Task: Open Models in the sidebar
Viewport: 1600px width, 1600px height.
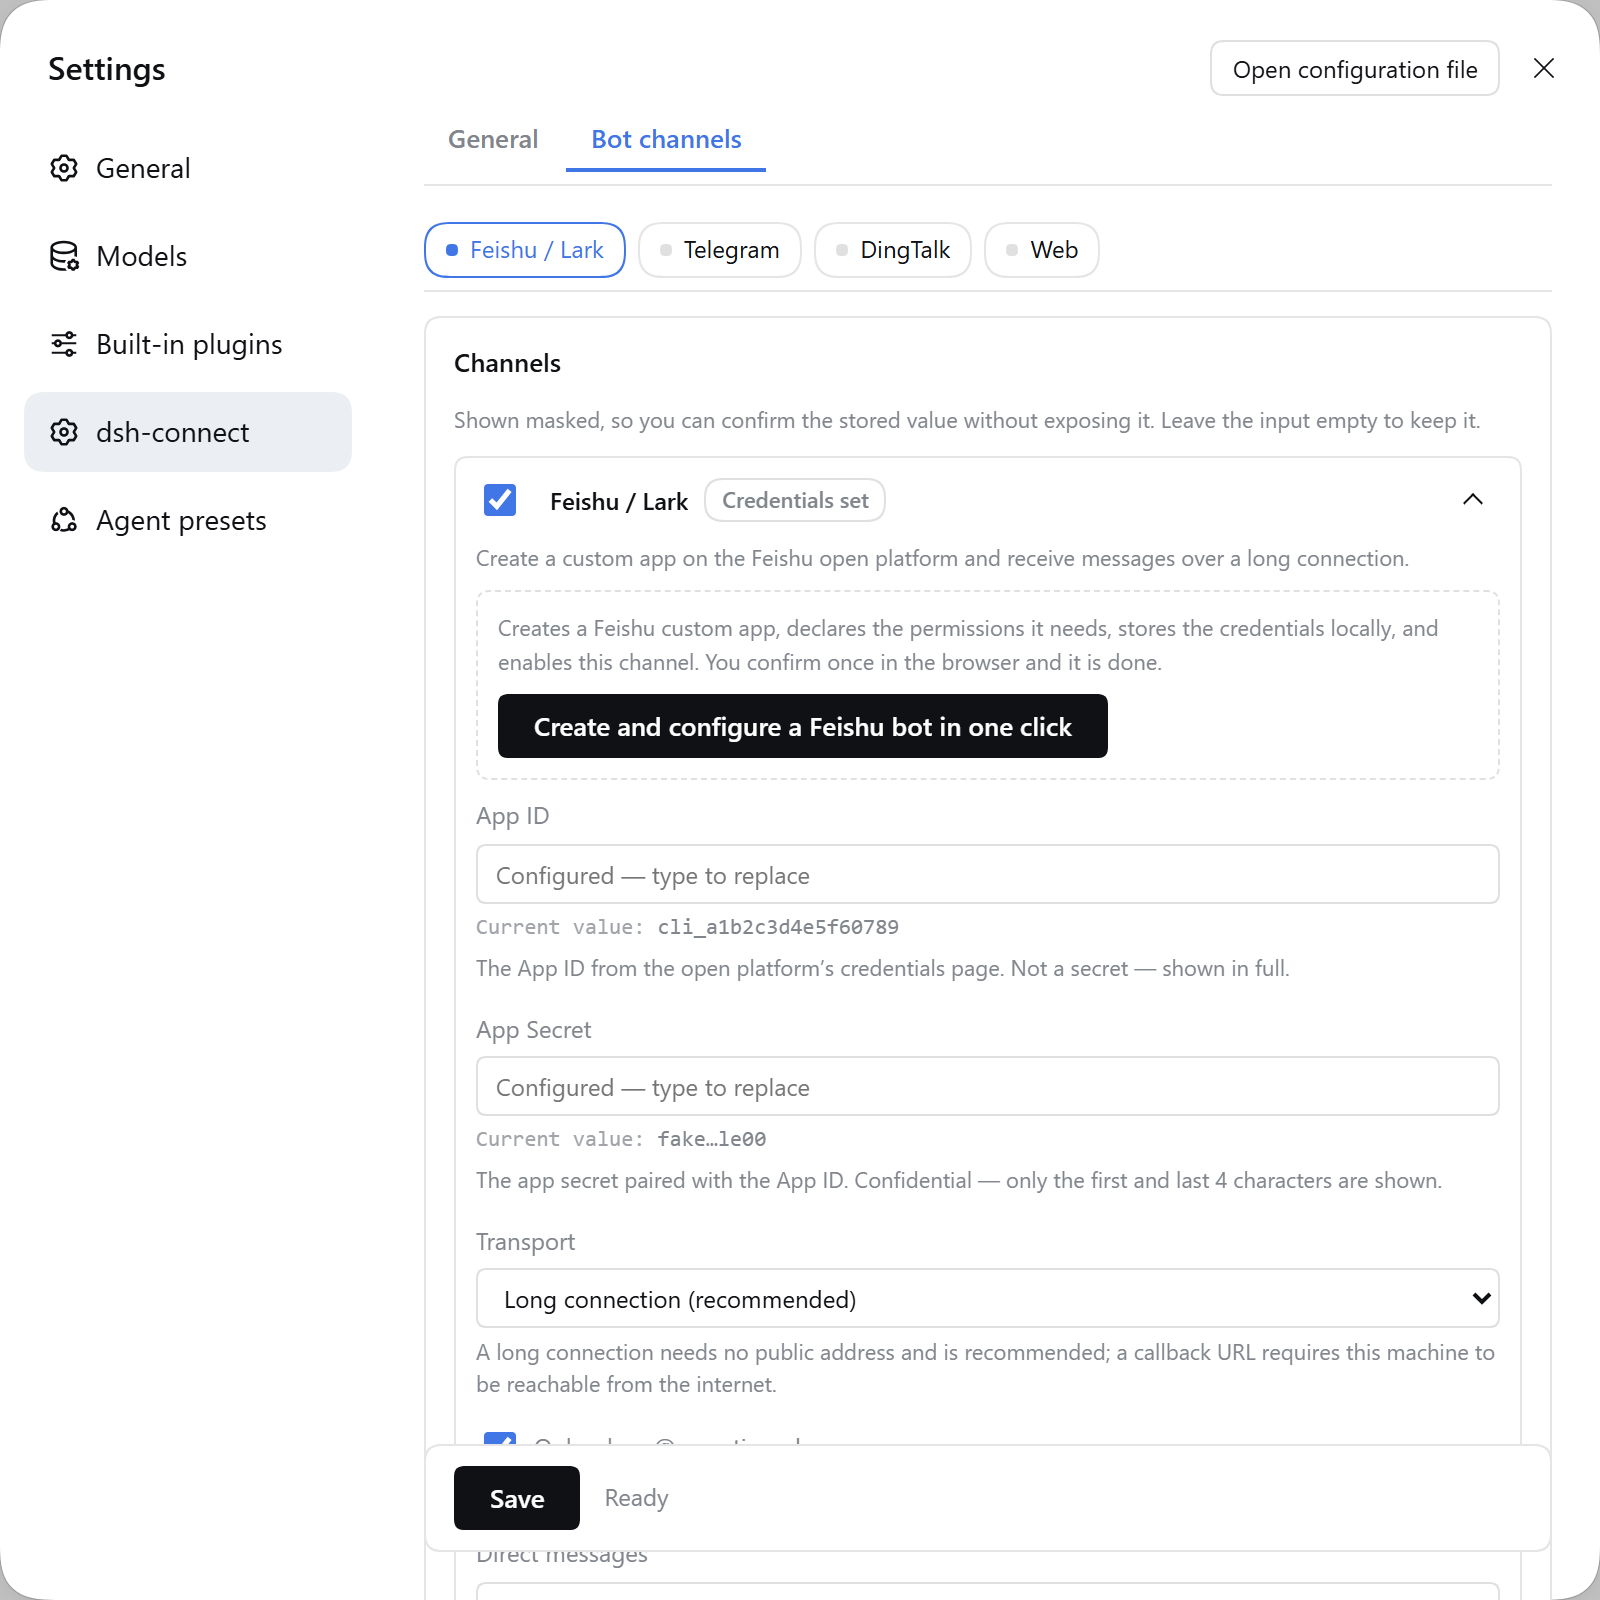Action: tap(188, 256)
